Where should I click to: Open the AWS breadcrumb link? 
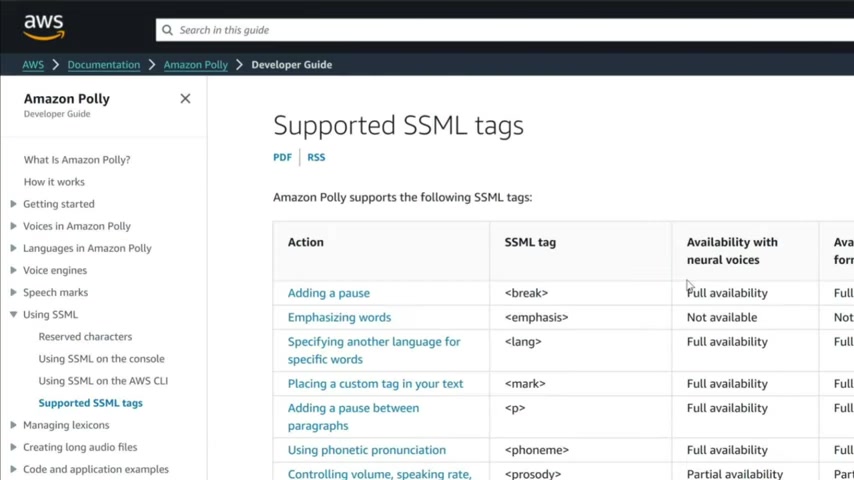pos(33,65)
